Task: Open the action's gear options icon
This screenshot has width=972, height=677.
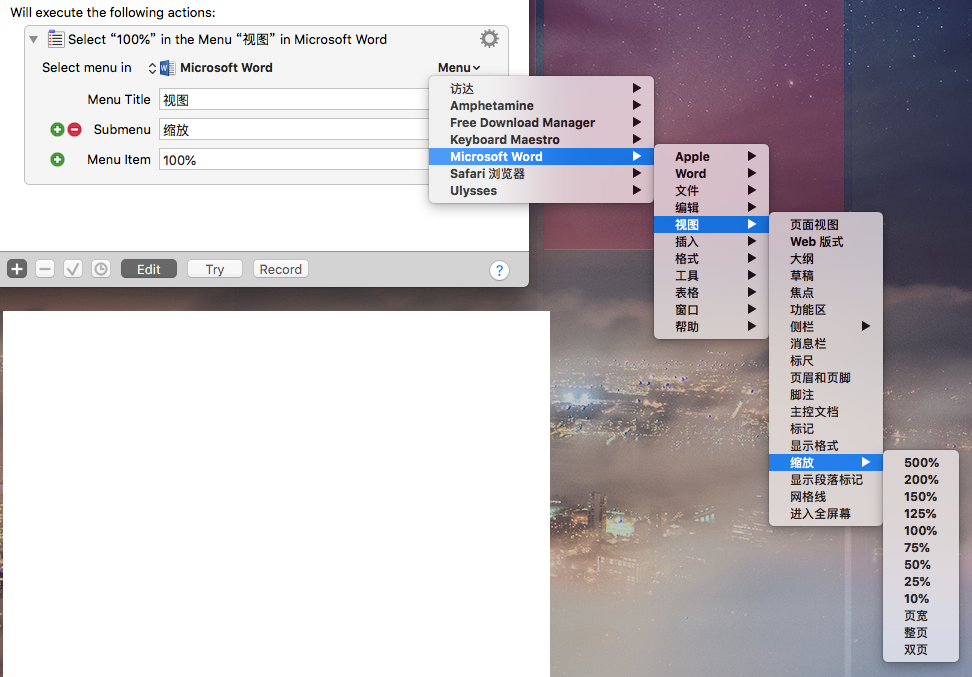Action: pyautogui.click(x=488, y=38)
